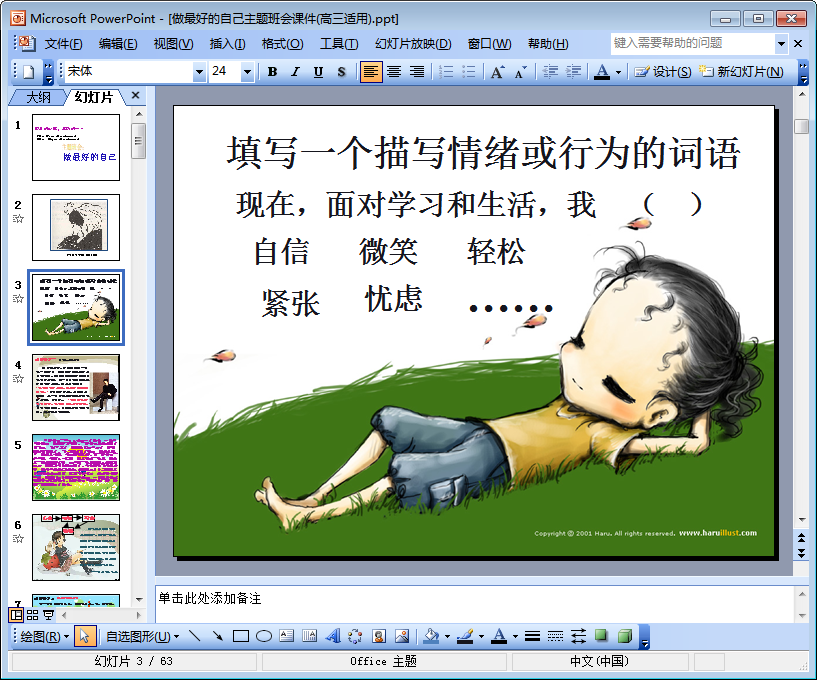Create a new blank presentation document
Viewport: 817px width, 680px height.
pos(29,71)
